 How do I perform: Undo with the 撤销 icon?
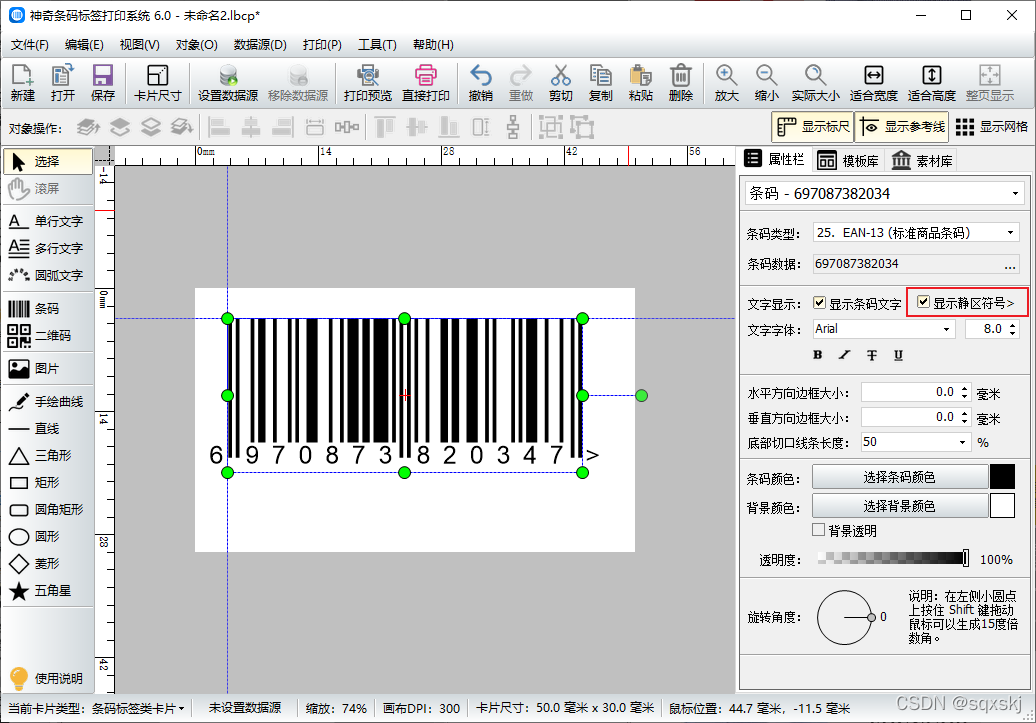point(480,83)
